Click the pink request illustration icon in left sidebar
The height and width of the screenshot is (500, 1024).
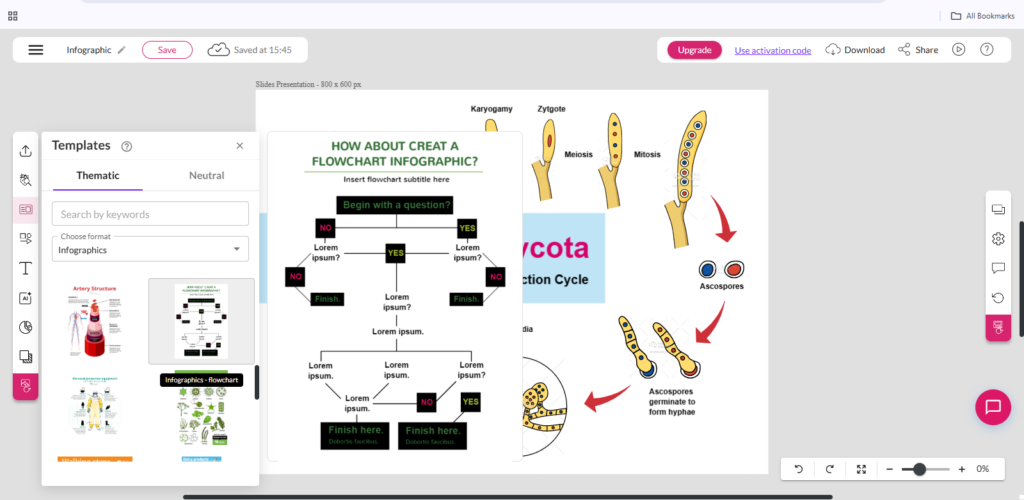pos(25,386)
